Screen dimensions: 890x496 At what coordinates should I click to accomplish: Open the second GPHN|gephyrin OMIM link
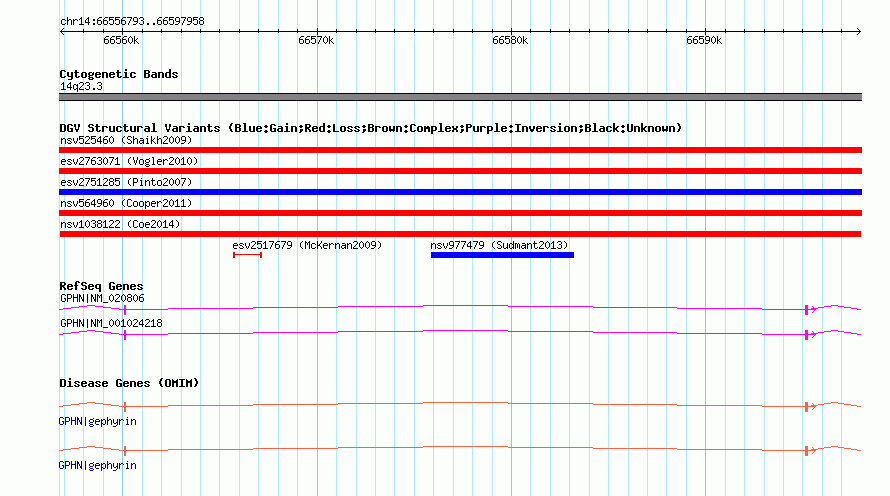[98, 465]
